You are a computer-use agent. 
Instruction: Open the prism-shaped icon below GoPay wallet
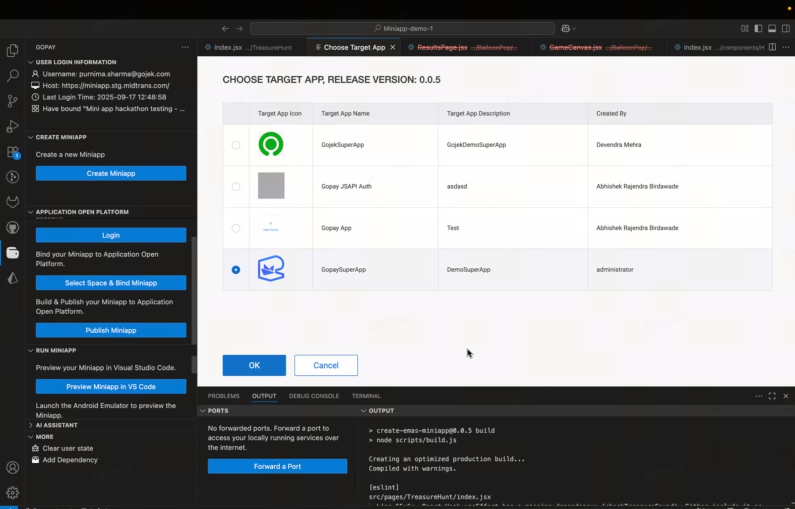pyautogui.click(x=13, y=278)
